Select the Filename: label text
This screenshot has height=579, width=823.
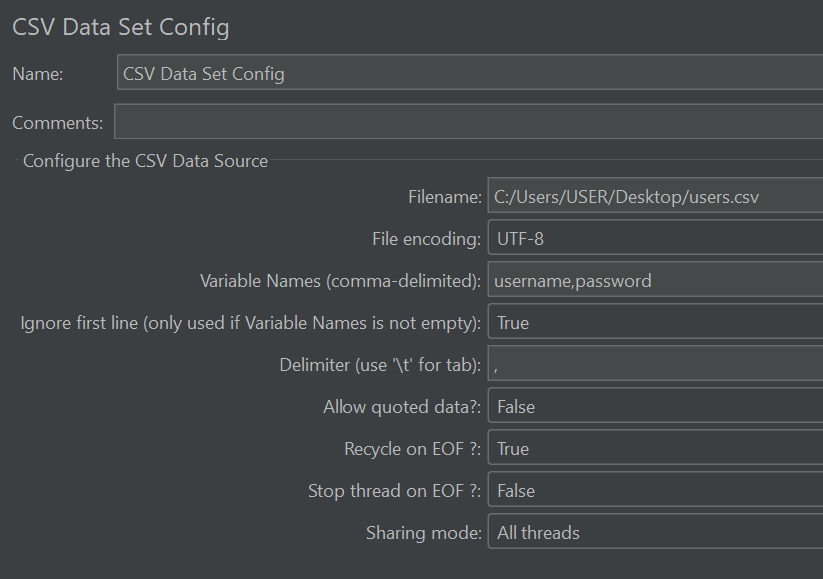(444, 197)
